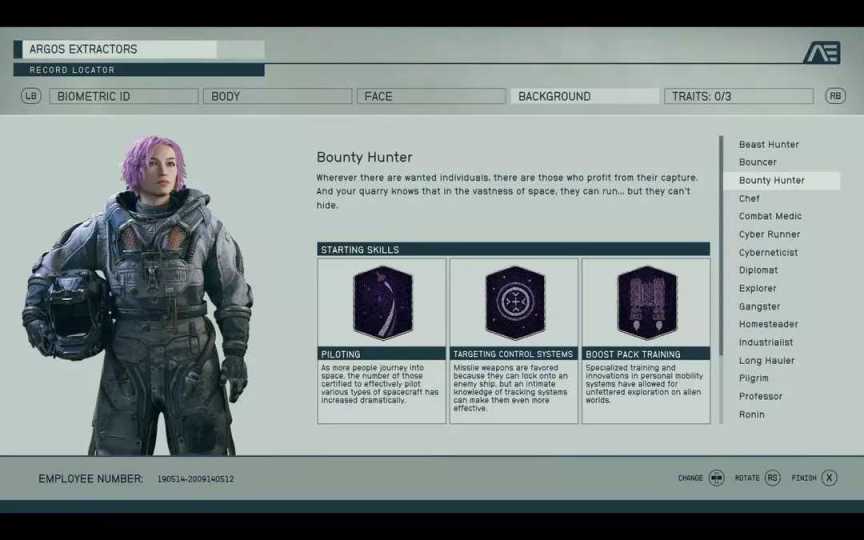The height and width of the screenshot is (540, 864).
Task: Click the Change d-pad icon
Action: pos(716,478)
